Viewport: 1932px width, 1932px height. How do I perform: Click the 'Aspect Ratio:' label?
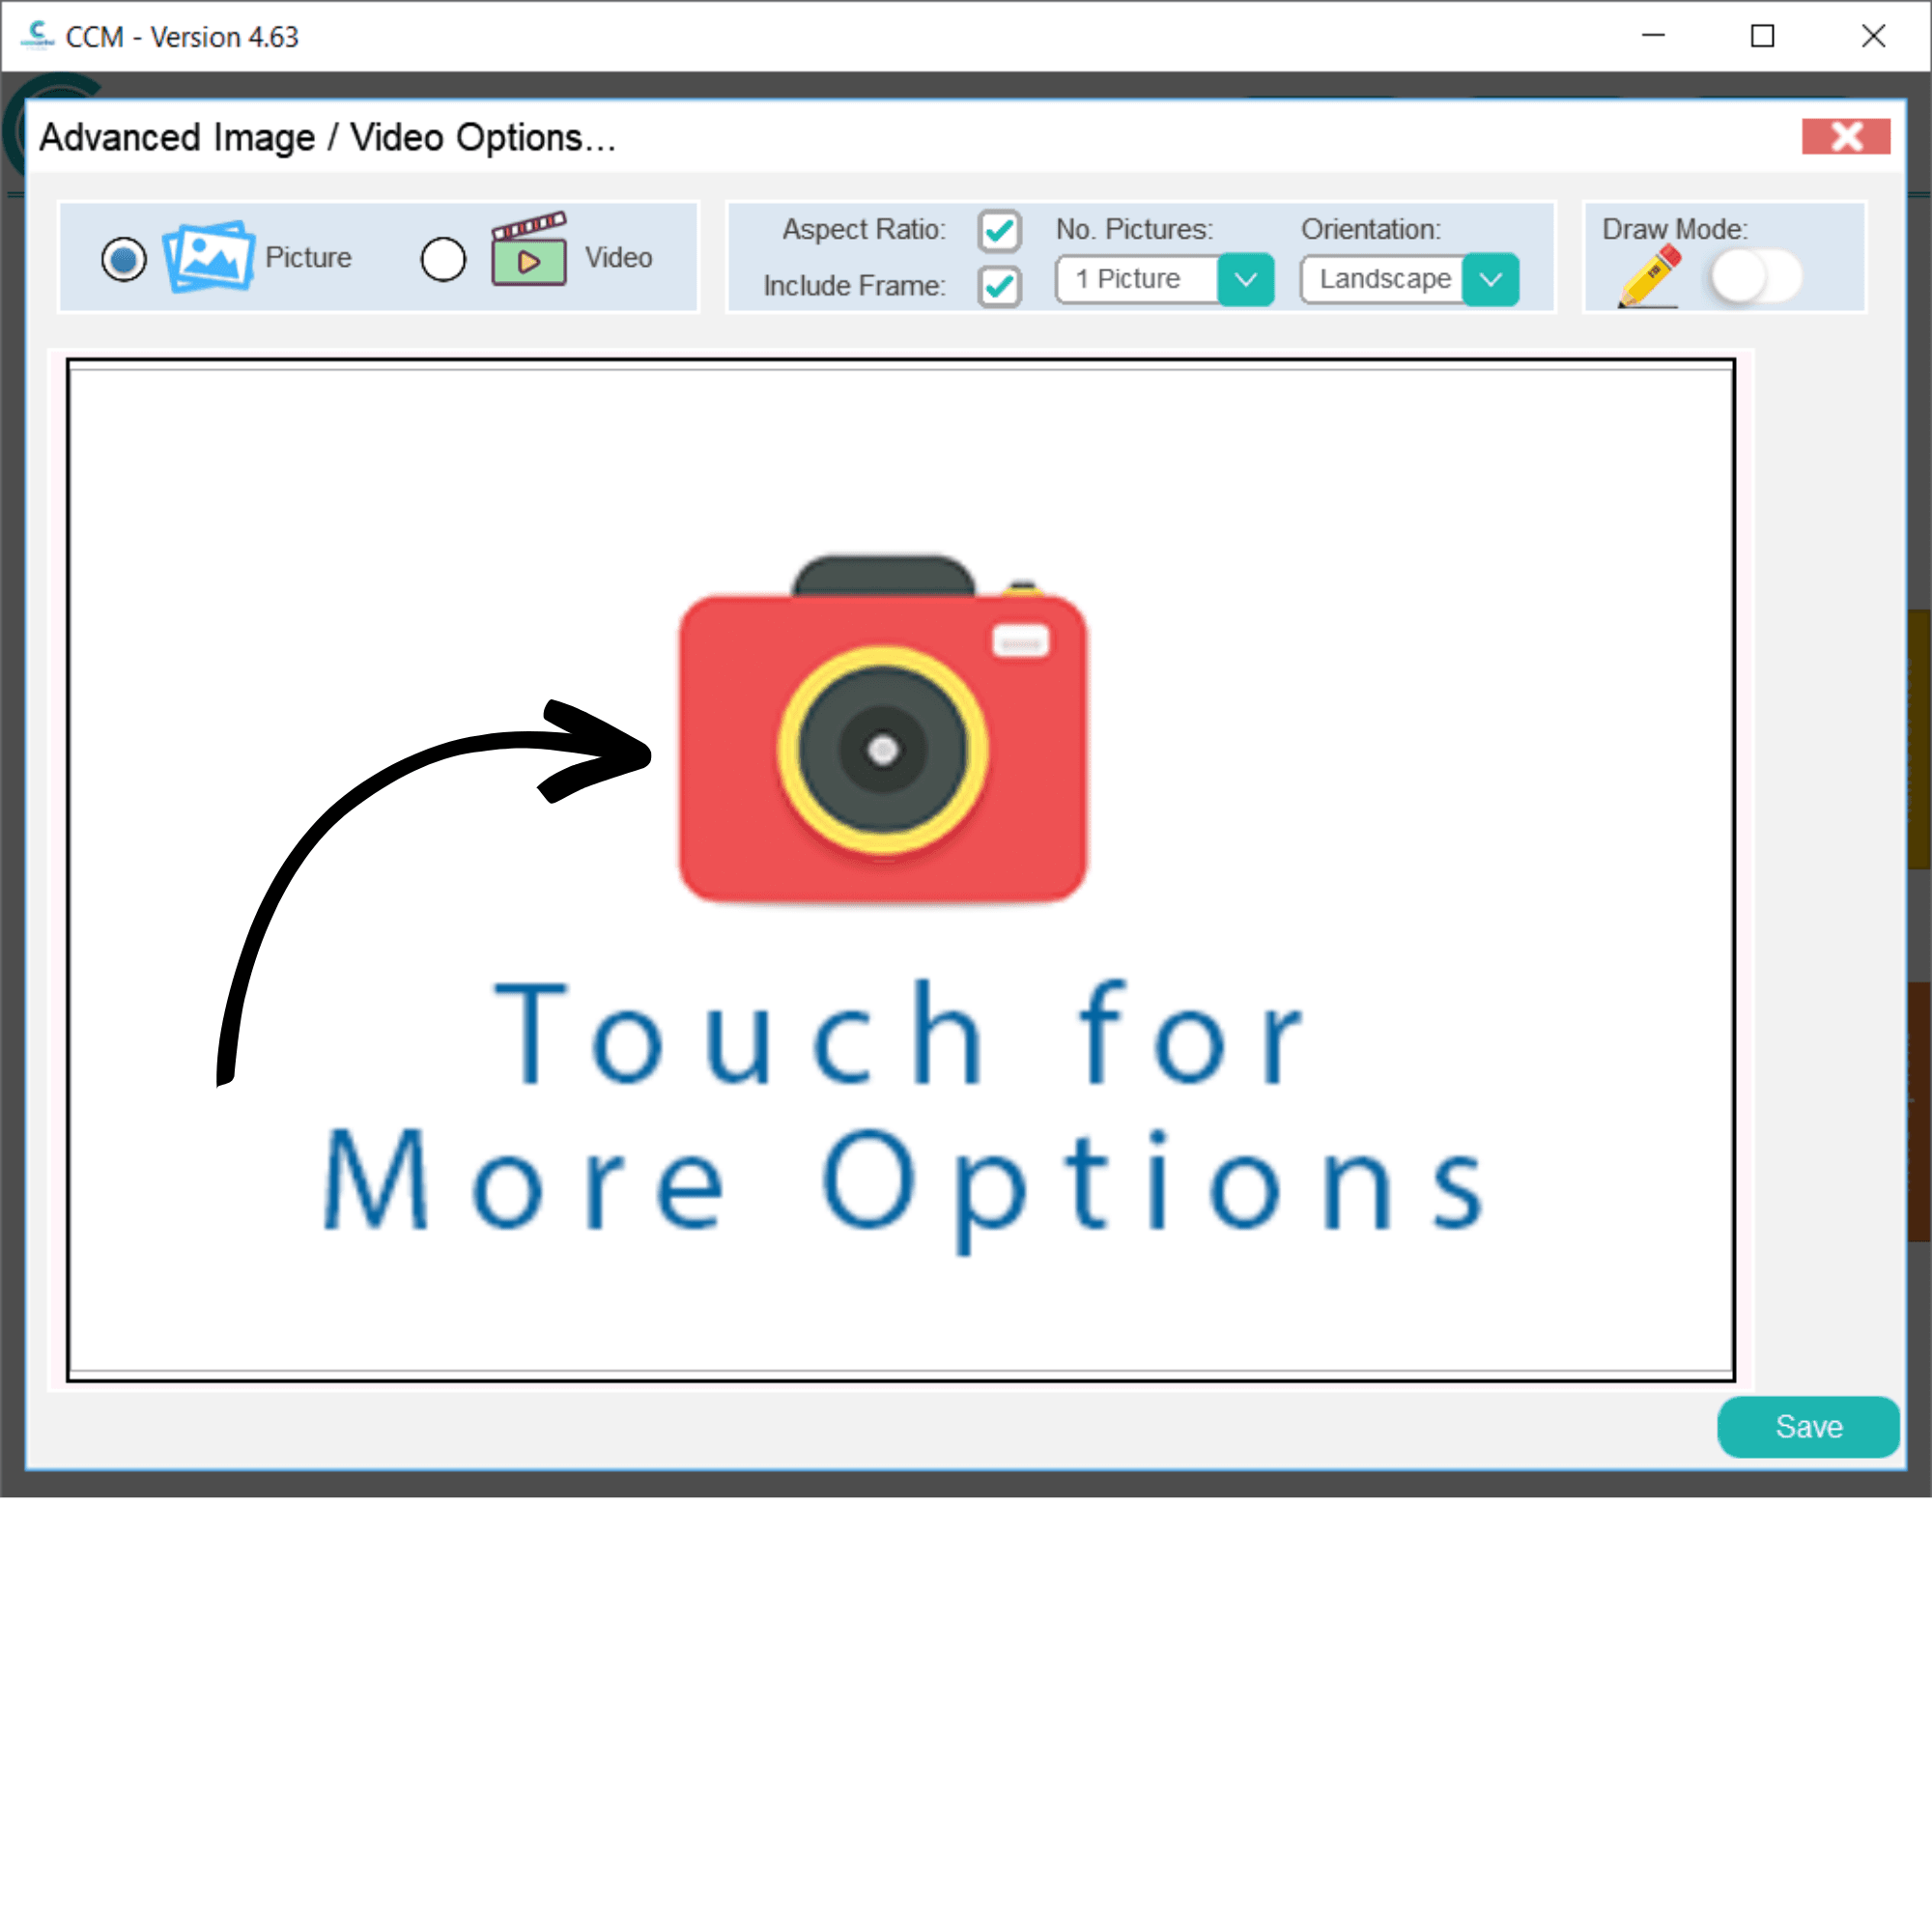click(x=864, y=230)
